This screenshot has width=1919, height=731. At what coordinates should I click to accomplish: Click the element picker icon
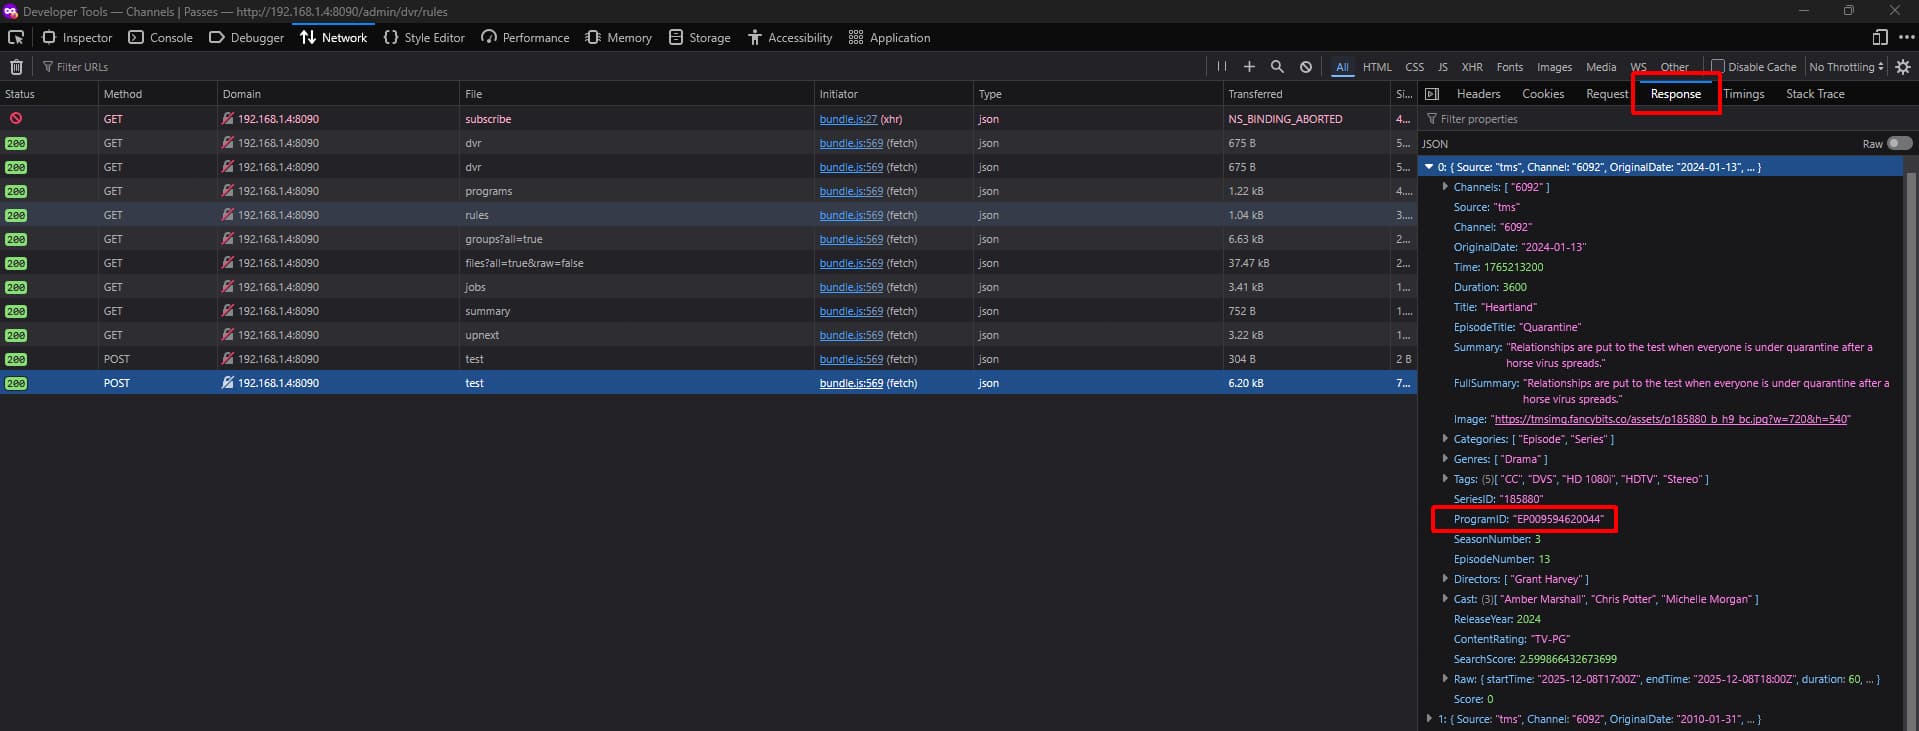coord(16,38)
